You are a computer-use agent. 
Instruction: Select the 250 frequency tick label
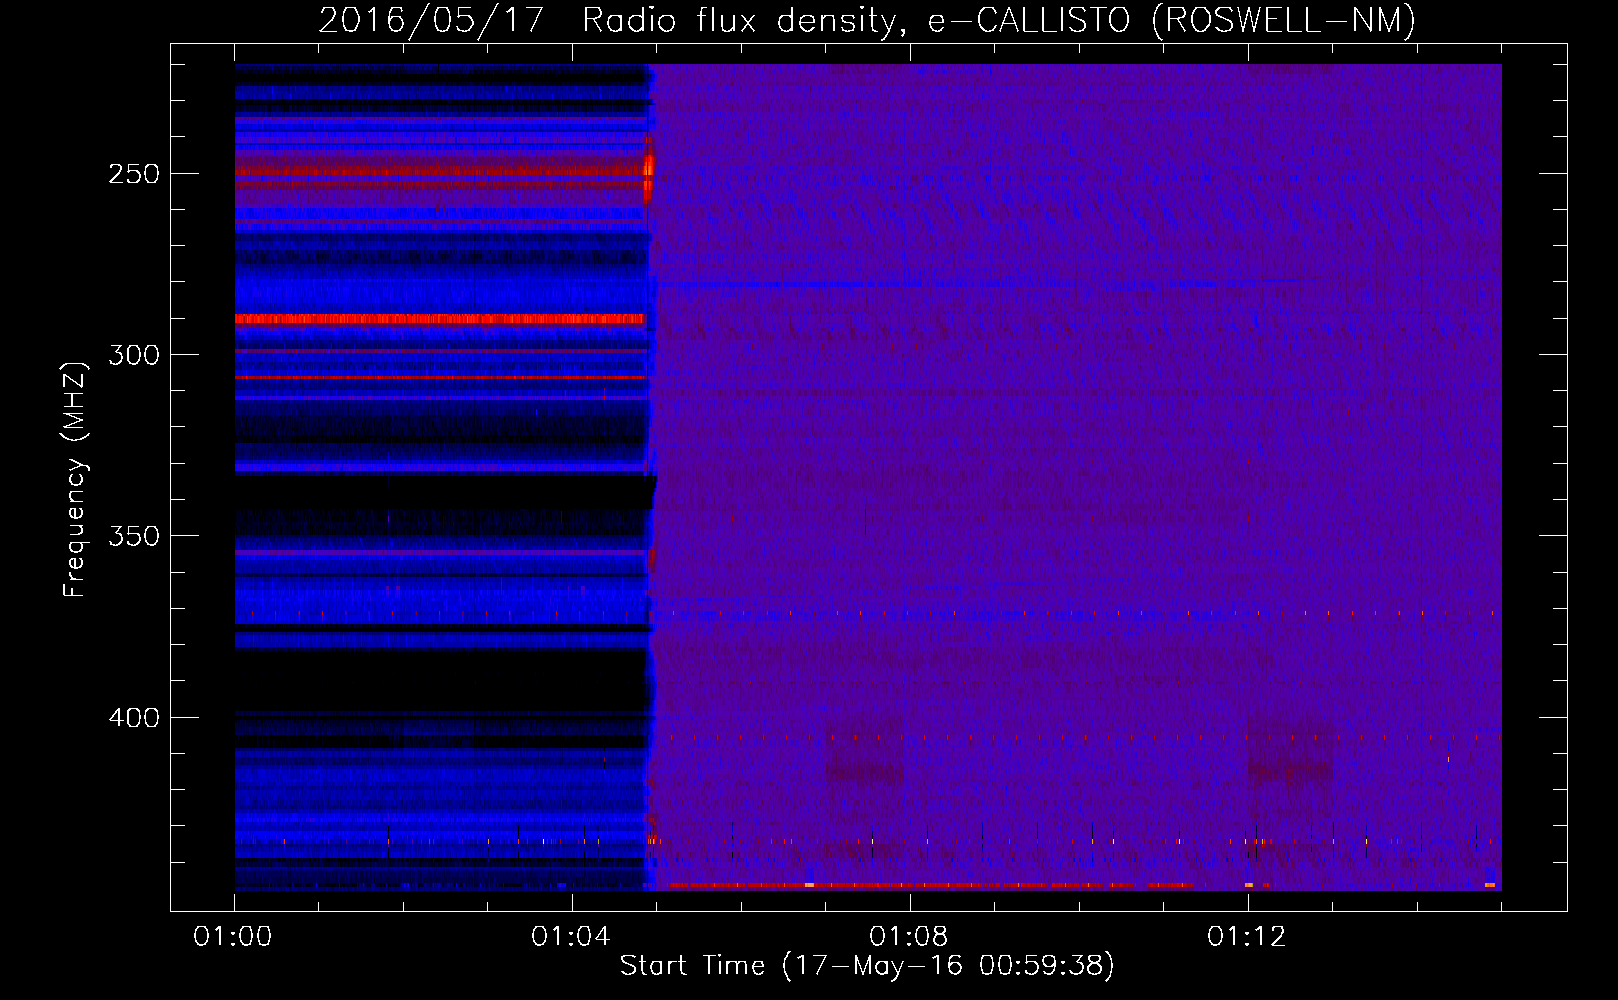[134, 174]
